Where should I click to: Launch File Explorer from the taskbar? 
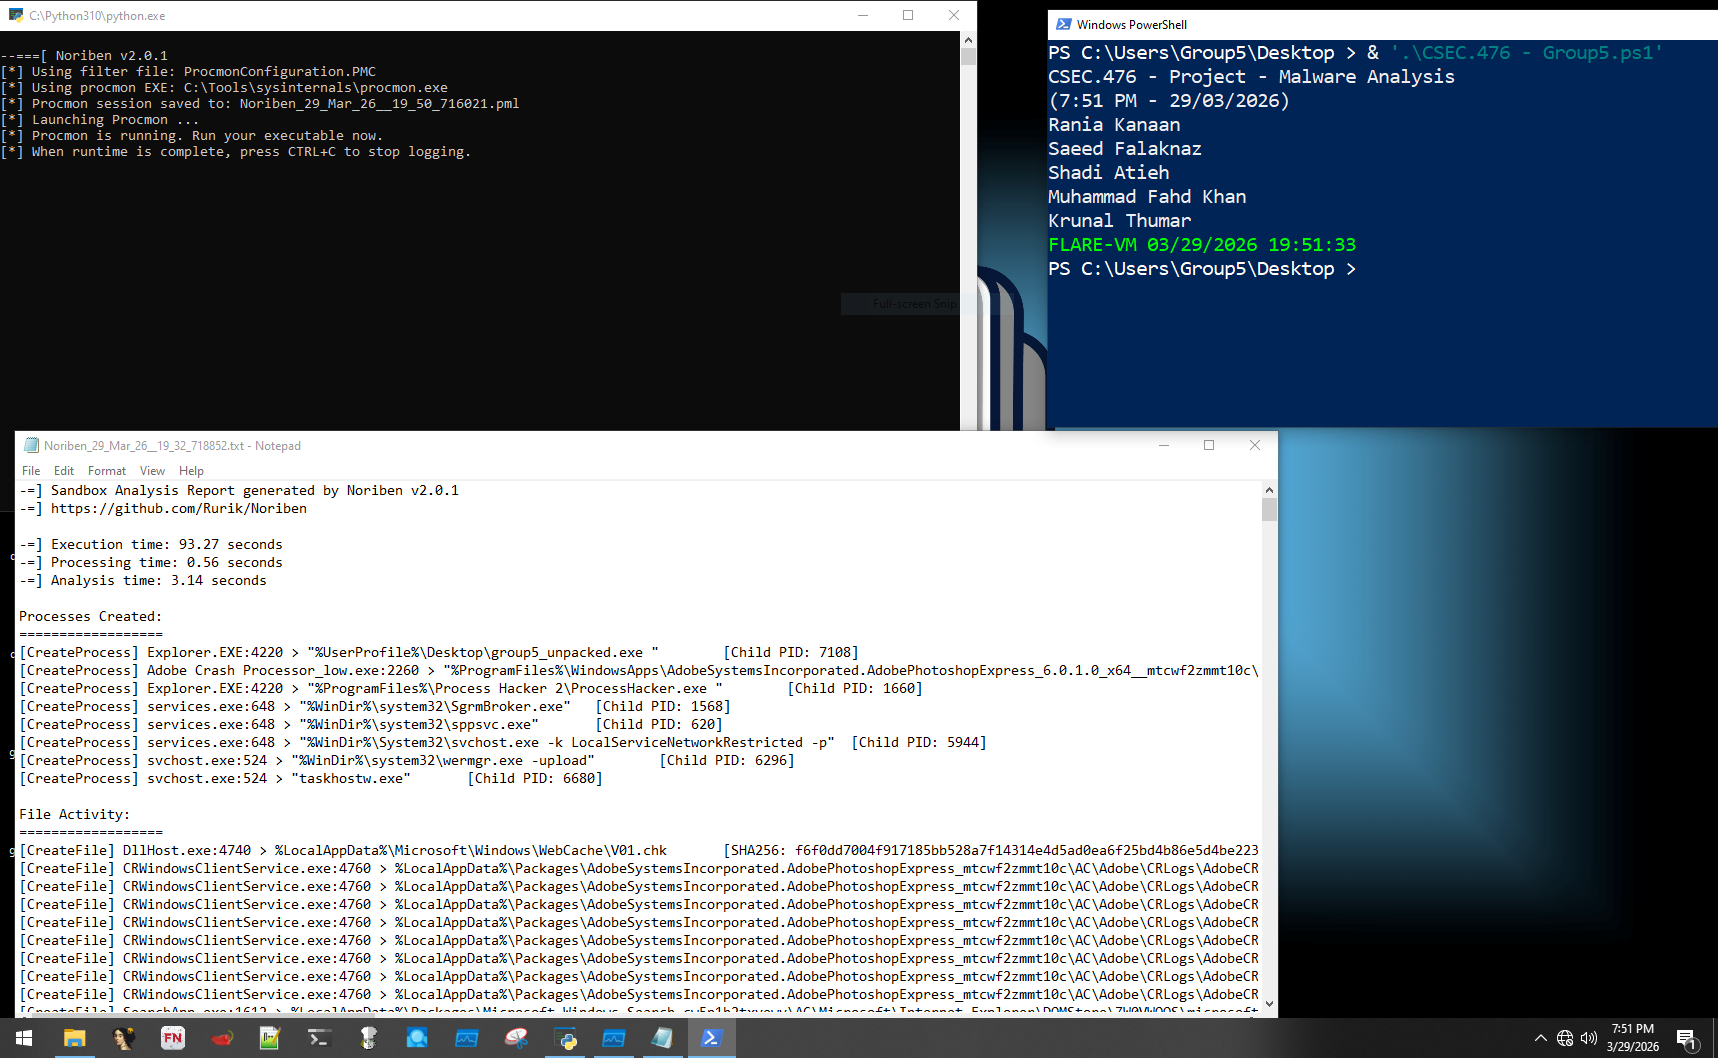(75, 1038)
